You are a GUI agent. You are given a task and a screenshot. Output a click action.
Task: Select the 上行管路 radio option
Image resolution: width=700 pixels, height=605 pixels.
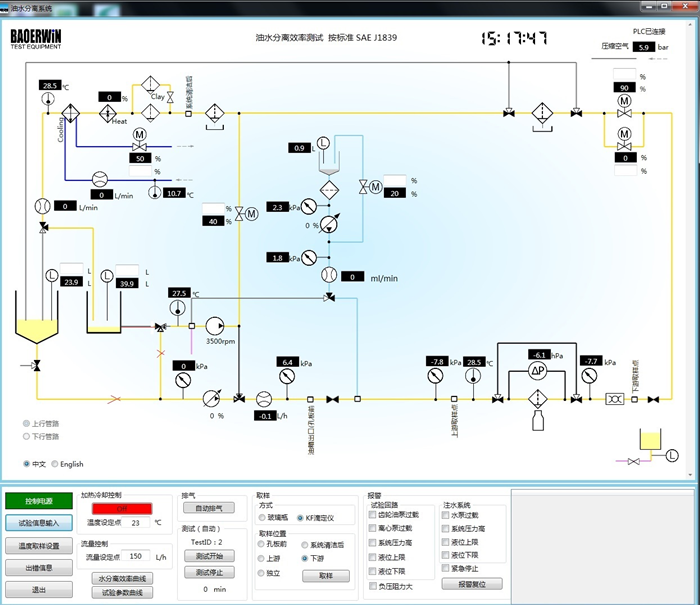pyautogui.click(x=26, y=423)
